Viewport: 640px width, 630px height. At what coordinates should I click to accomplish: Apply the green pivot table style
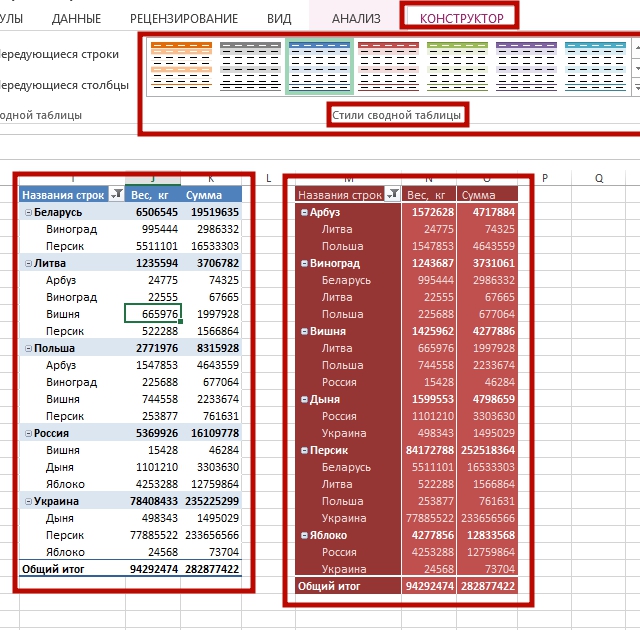tap(457, 68)
